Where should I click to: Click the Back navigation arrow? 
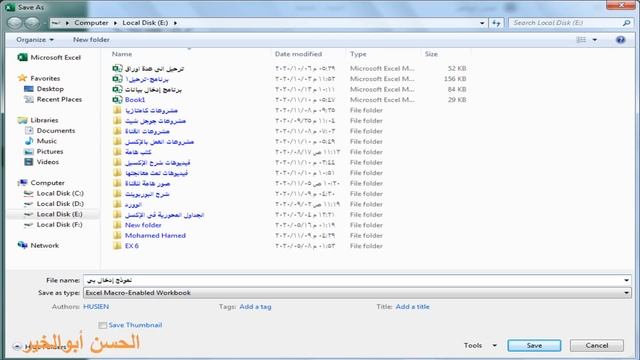pyautogui.click(x=15, y=23)
